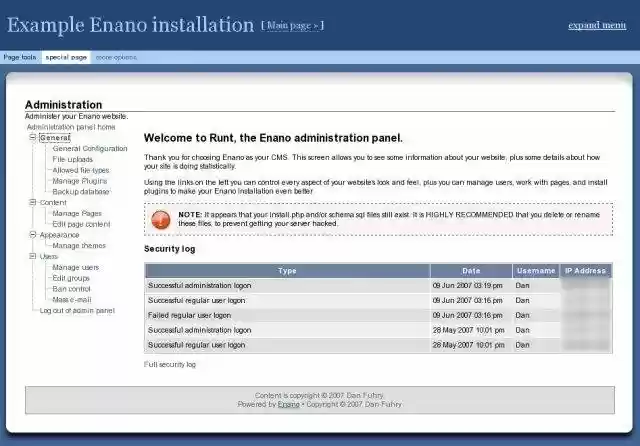Open Mass e-mail

(x=72, y=300)
